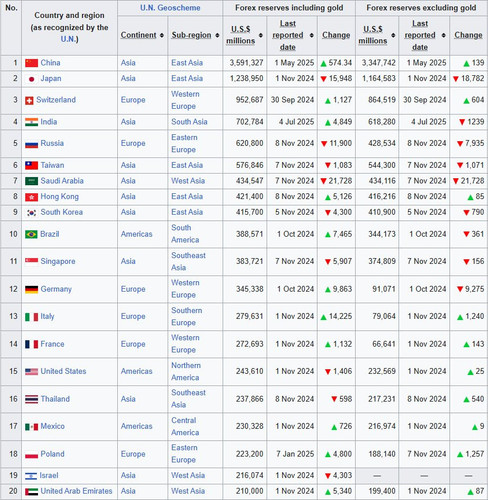Follow Southern Europe link in Italy row

point(187,316)
